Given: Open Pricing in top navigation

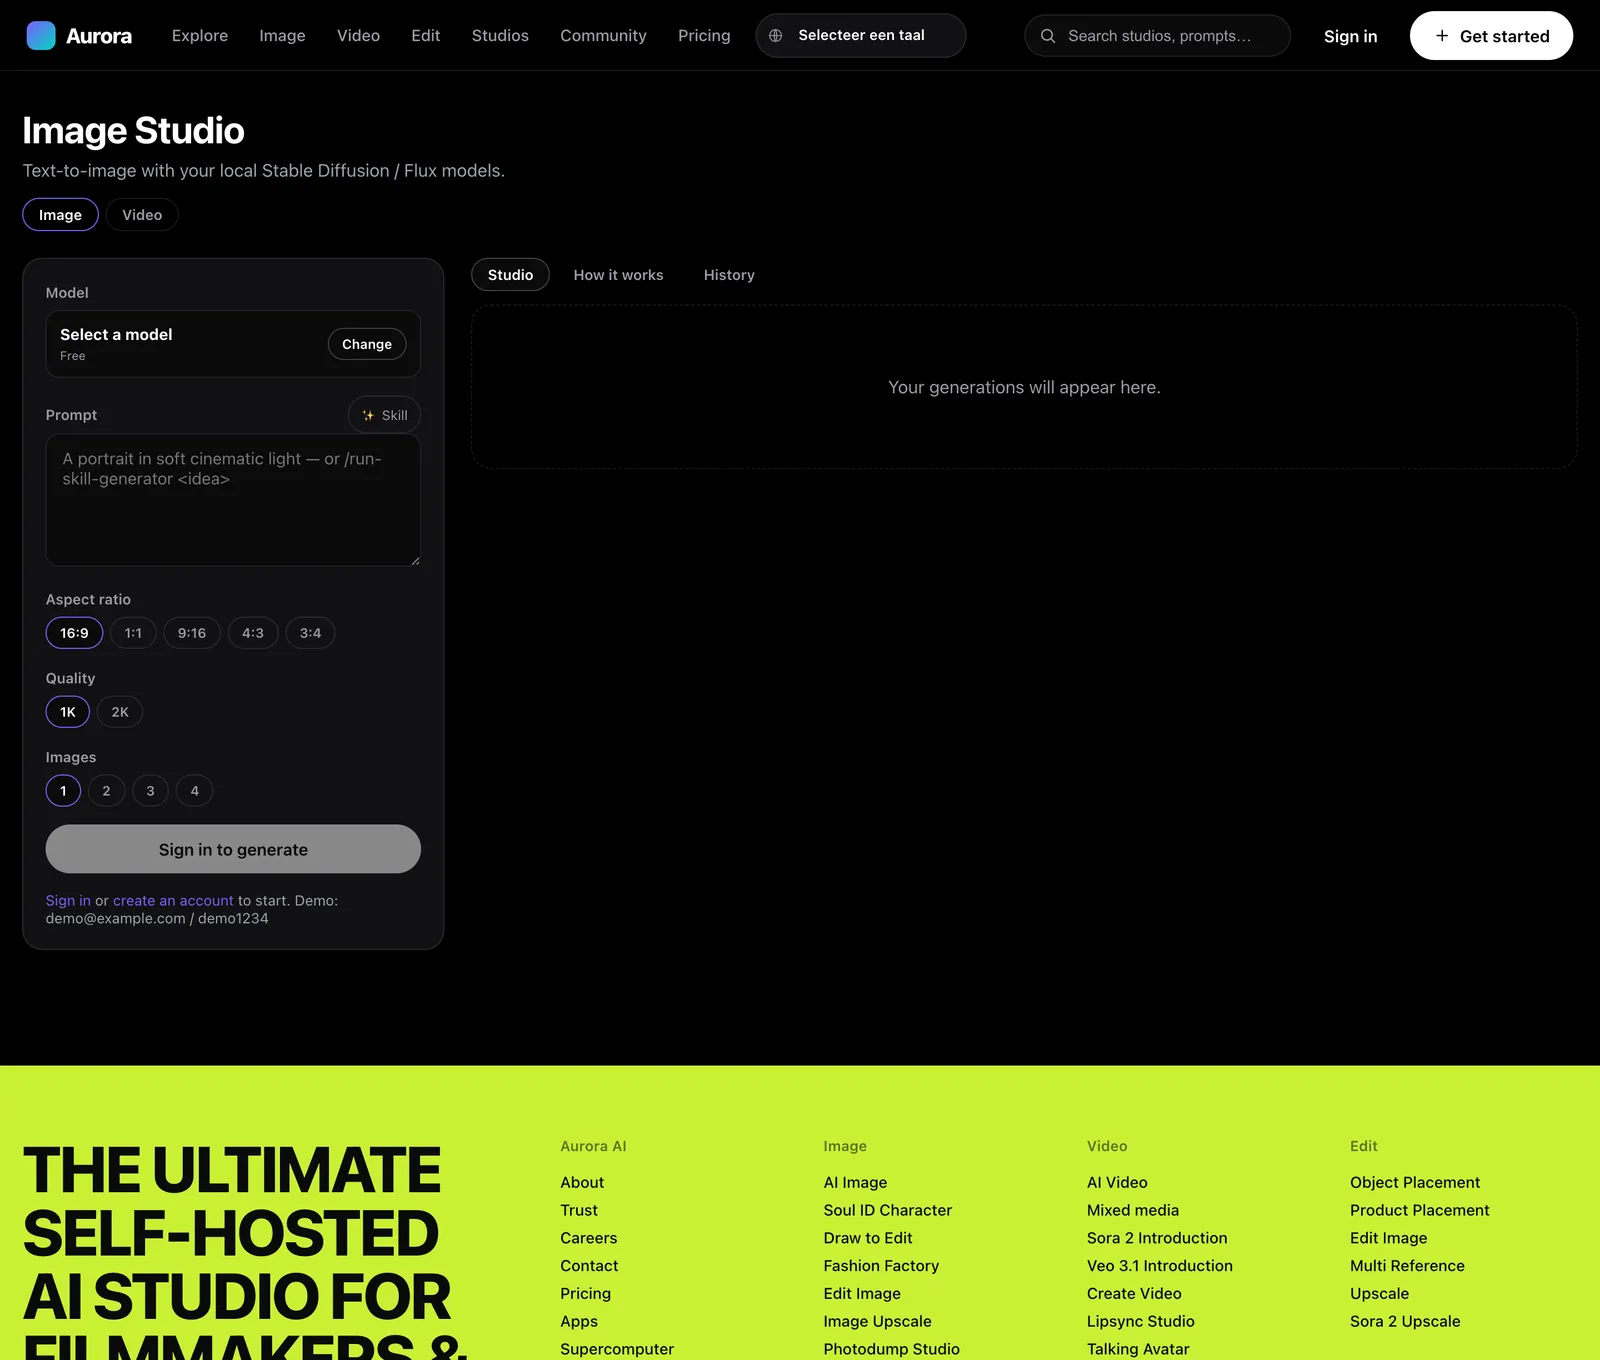Looking at the screenshot, I should 704,36.
